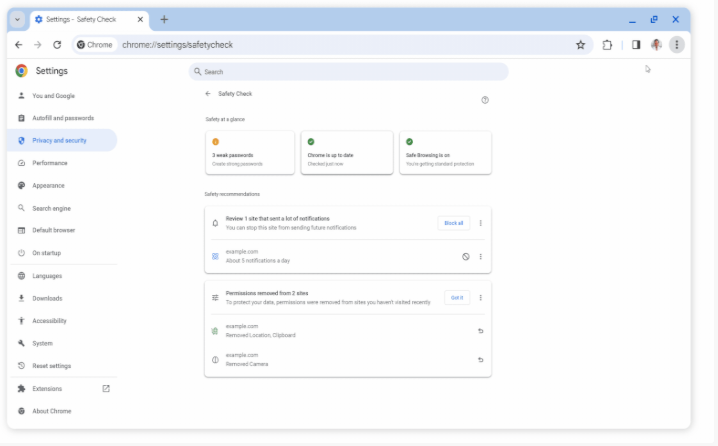Open more options for notifications review

[480, 223]
